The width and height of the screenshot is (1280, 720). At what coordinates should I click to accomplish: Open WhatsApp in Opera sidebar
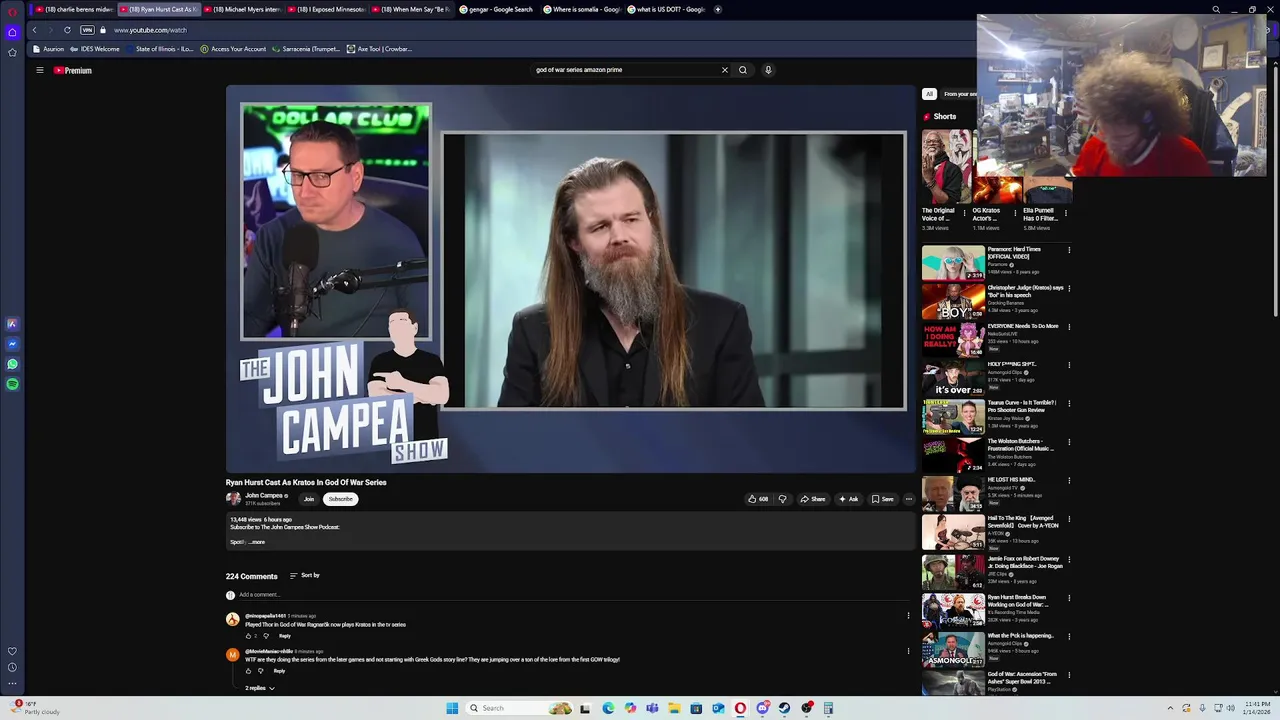(12, 364)
